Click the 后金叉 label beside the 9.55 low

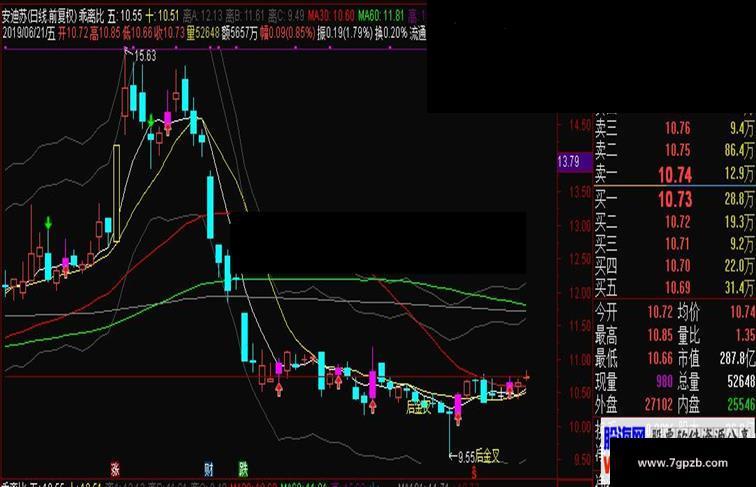coord(487,456)
